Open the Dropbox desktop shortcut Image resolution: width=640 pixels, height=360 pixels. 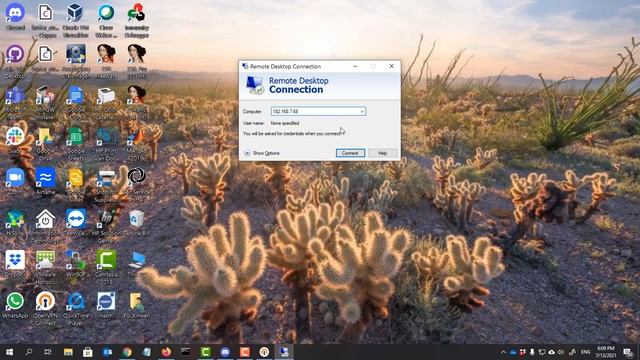point(15,264)
